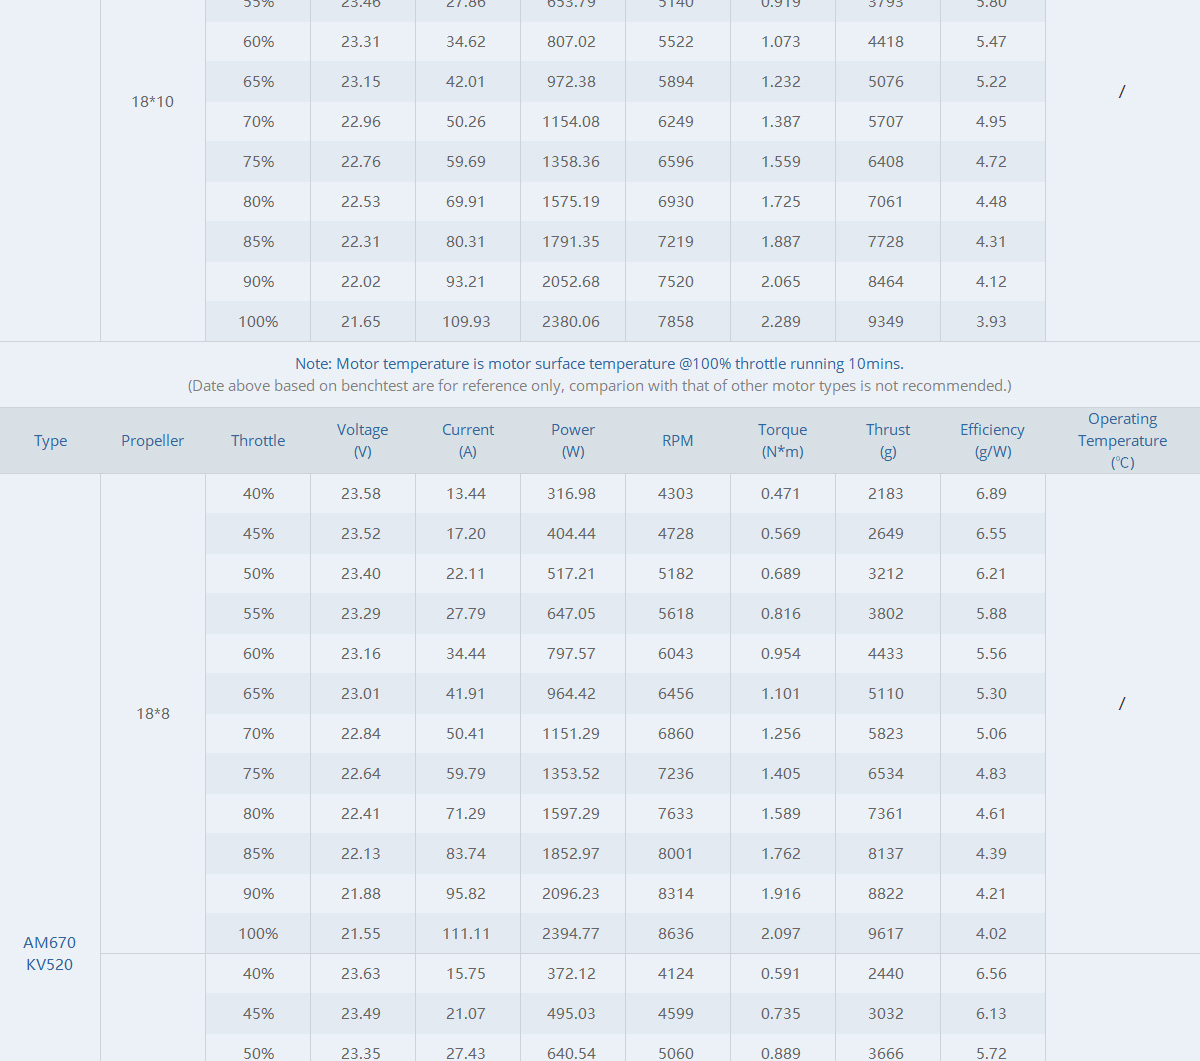1200x1061 pixels.
Task: Click the Current (A) column header
Action: [468, 440]
